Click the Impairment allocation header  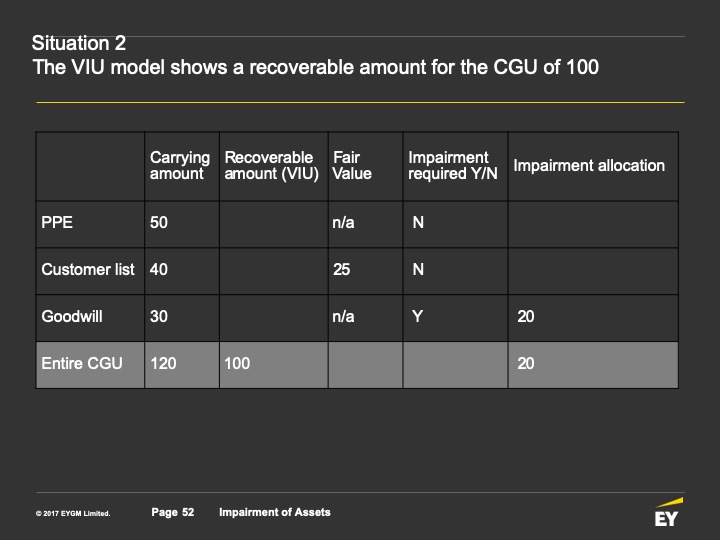[589, 165]
